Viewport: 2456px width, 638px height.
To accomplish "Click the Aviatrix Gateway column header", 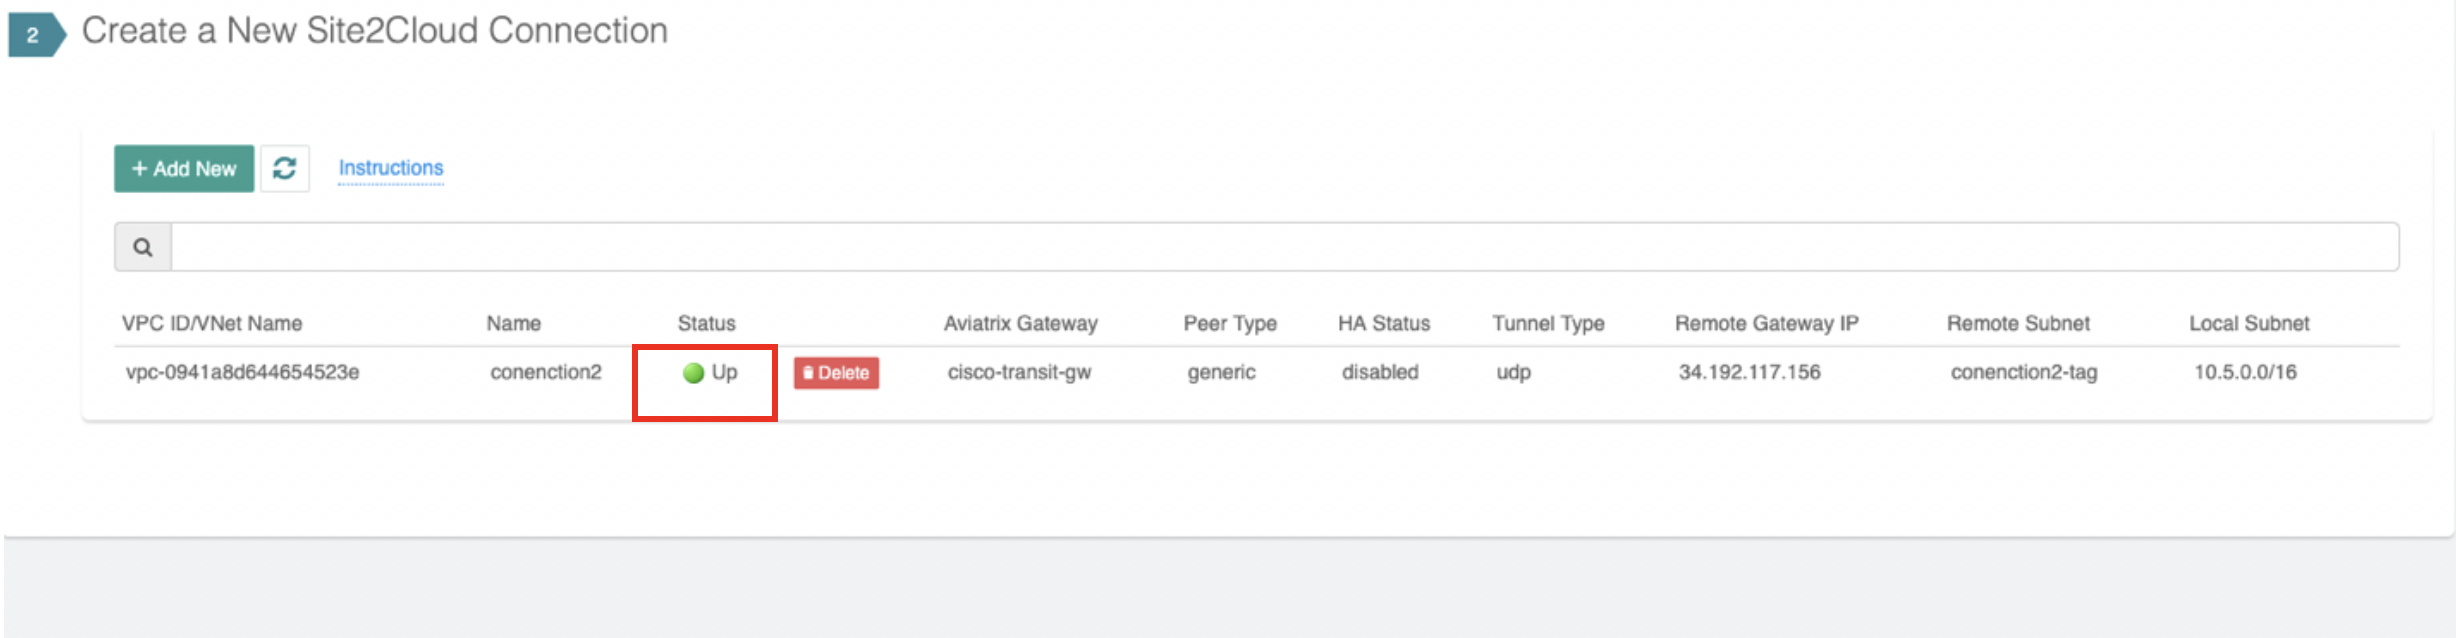I will coord(1020,324).
